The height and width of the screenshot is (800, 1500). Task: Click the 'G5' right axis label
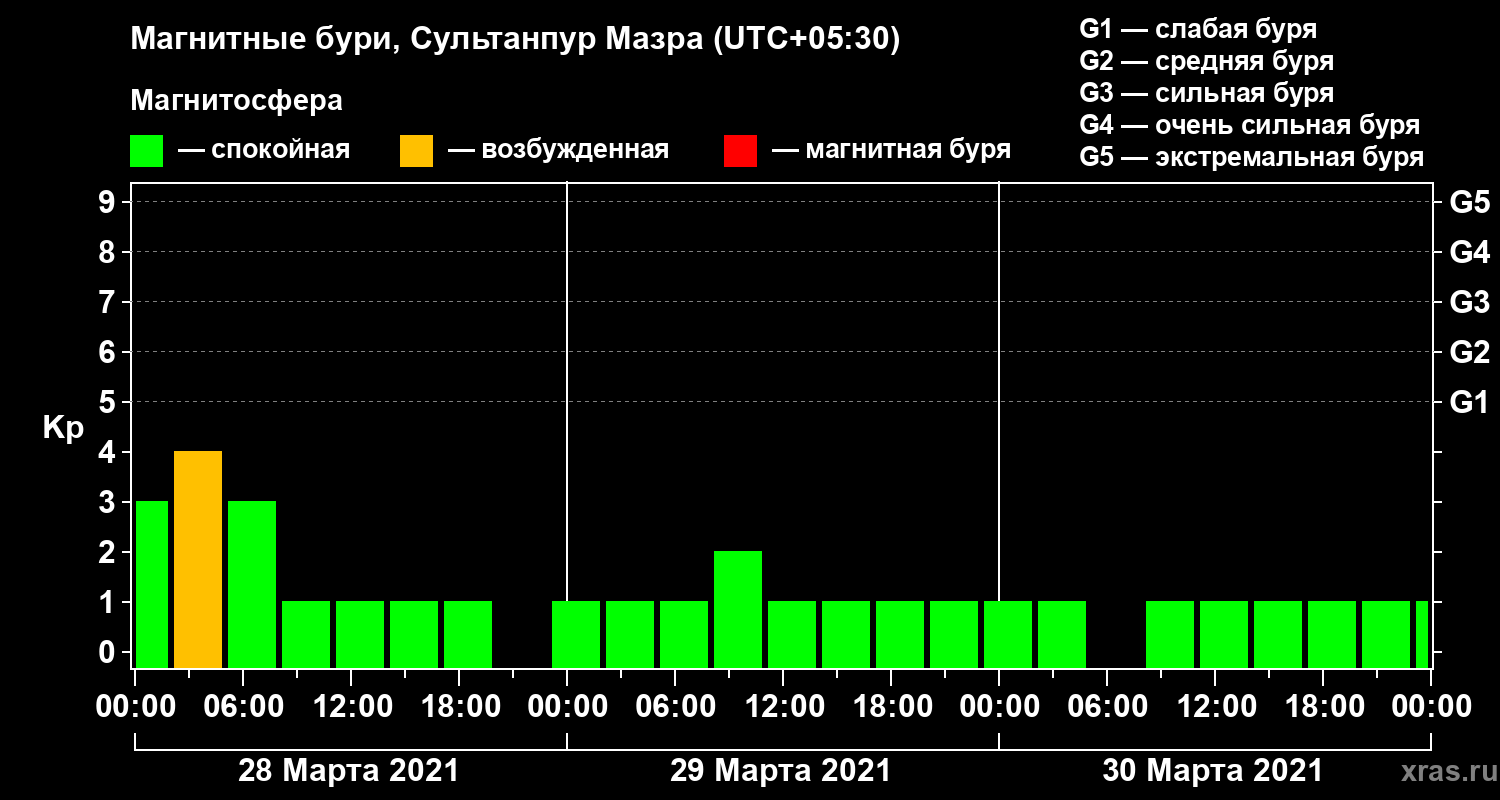tap(1469, 202)
